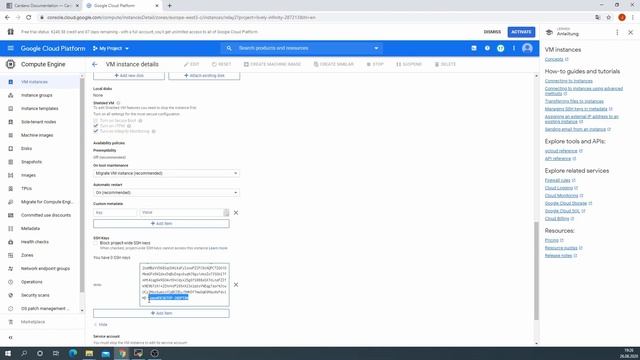Click the metadata Key input field

[x=115, y=213]
